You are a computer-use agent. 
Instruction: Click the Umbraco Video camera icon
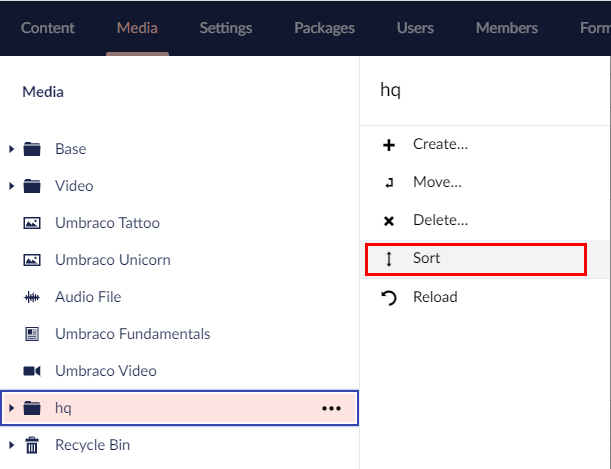tap(32, 371)
